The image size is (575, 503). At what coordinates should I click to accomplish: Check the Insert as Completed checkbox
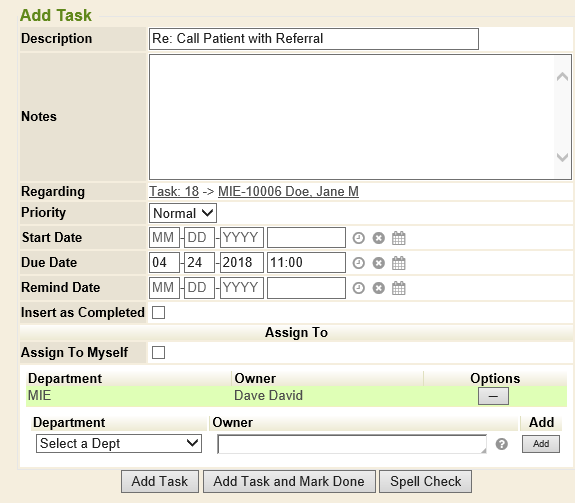tap(158, 313)
